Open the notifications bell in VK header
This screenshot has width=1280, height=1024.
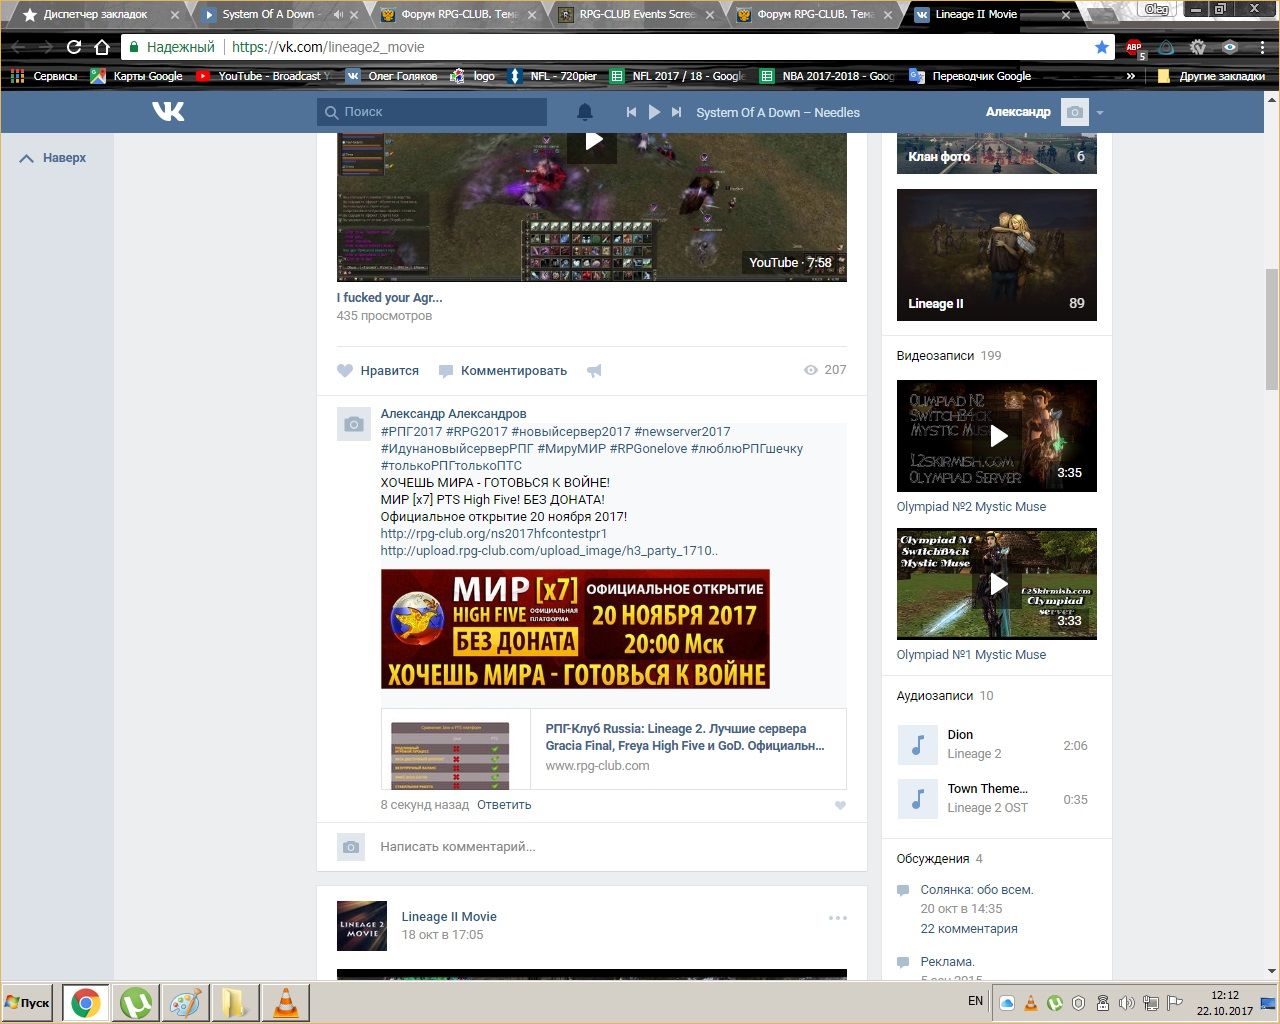click(585, 112)
